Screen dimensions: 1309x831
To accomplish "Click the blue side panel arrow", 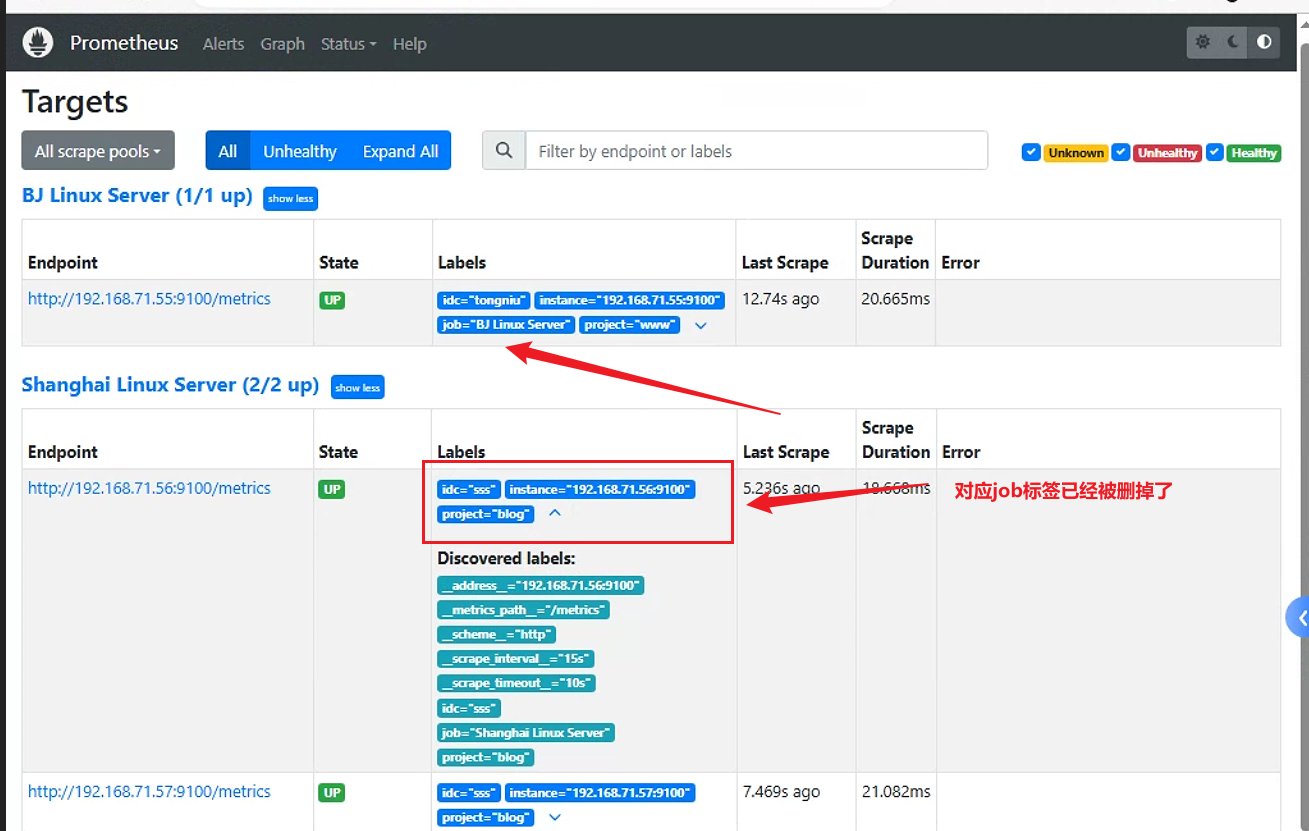I will 1298,619.
